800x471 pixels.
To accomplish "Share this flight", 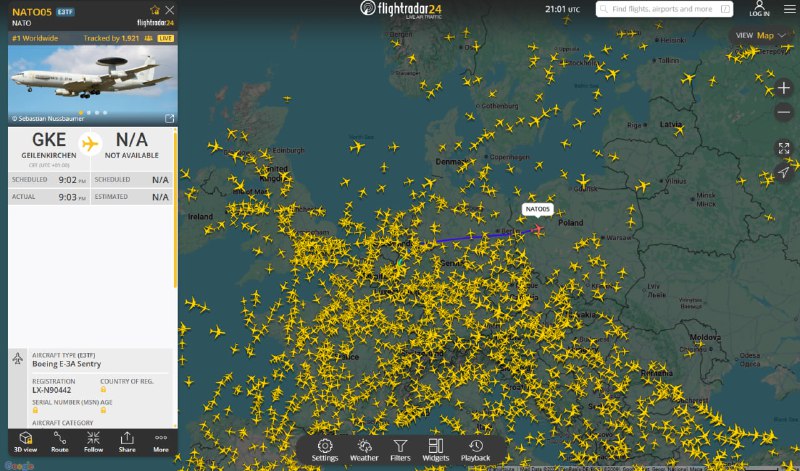I will [127, 442].
